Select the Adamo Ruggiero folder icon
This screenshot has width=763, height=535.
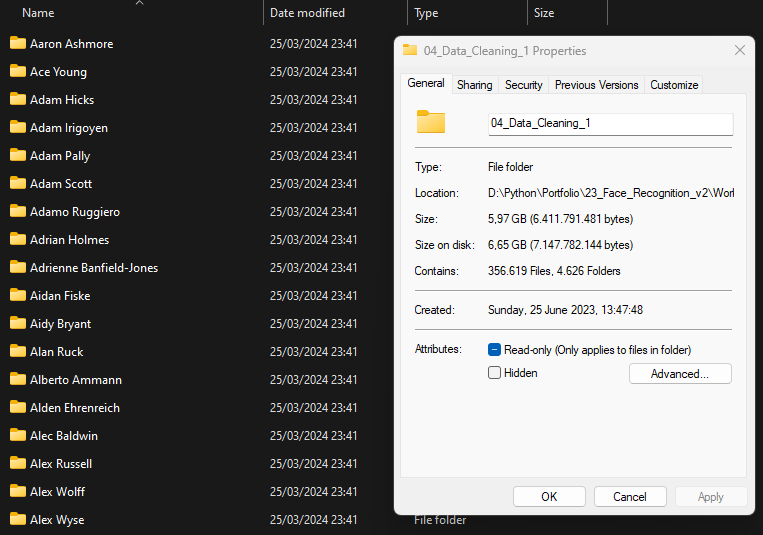18,211
